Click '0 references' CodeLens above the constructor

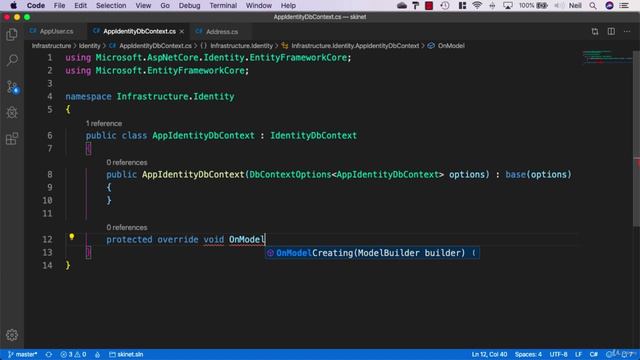(127, 162)
